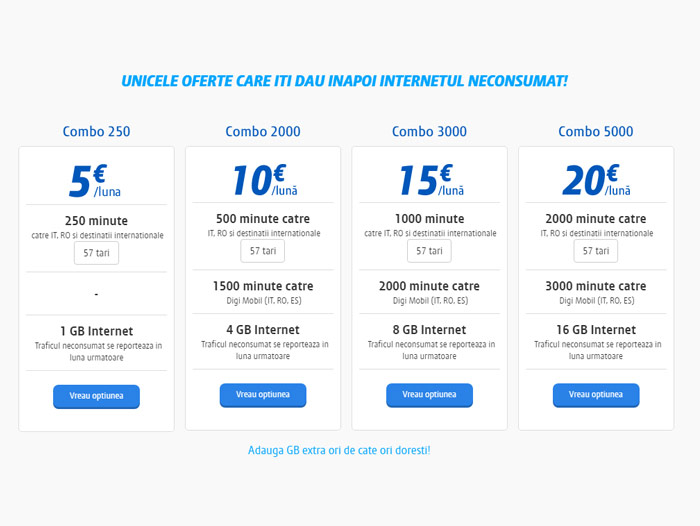The width and height of the screenshot is (700, 526).
Task: Open the 57 tari box in Combo 2000
Action: (263, 251)
